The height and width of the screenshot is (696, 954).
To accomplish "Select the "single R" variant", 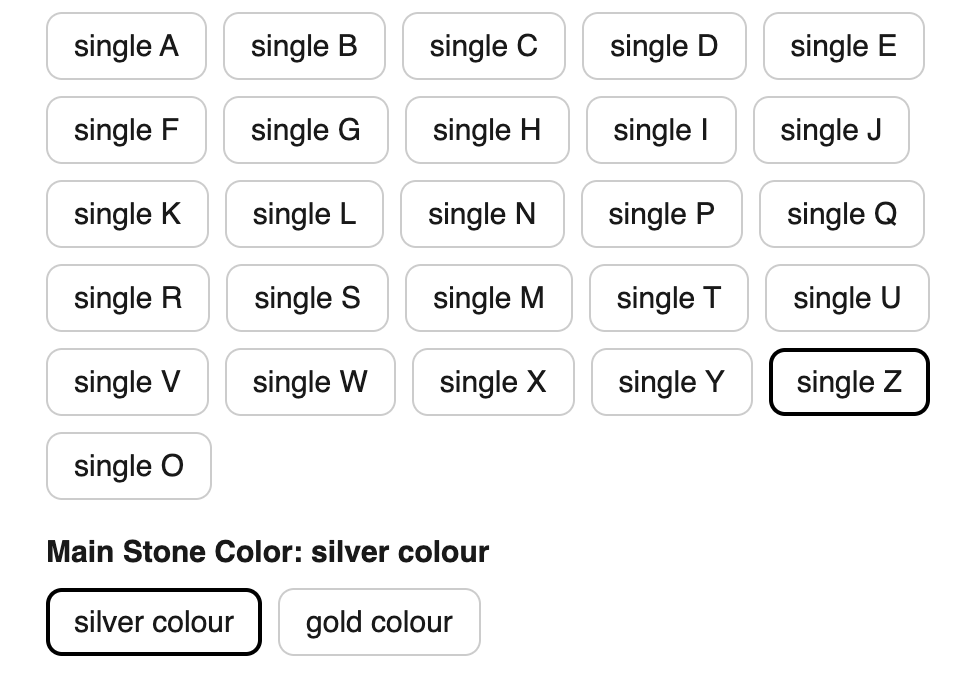I will click(128, 298).
